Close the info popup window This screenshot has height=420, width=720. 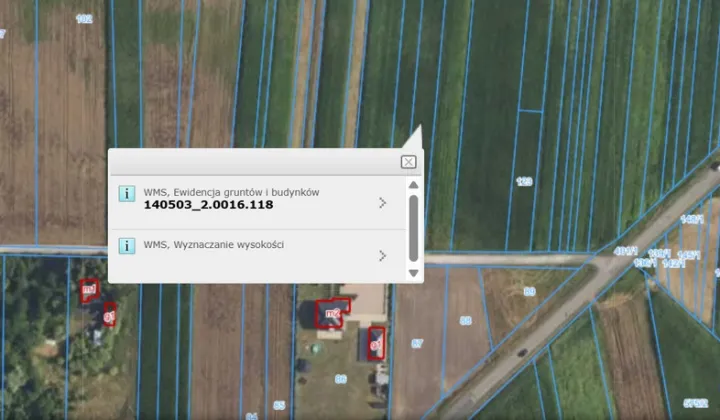click(408, 162)
